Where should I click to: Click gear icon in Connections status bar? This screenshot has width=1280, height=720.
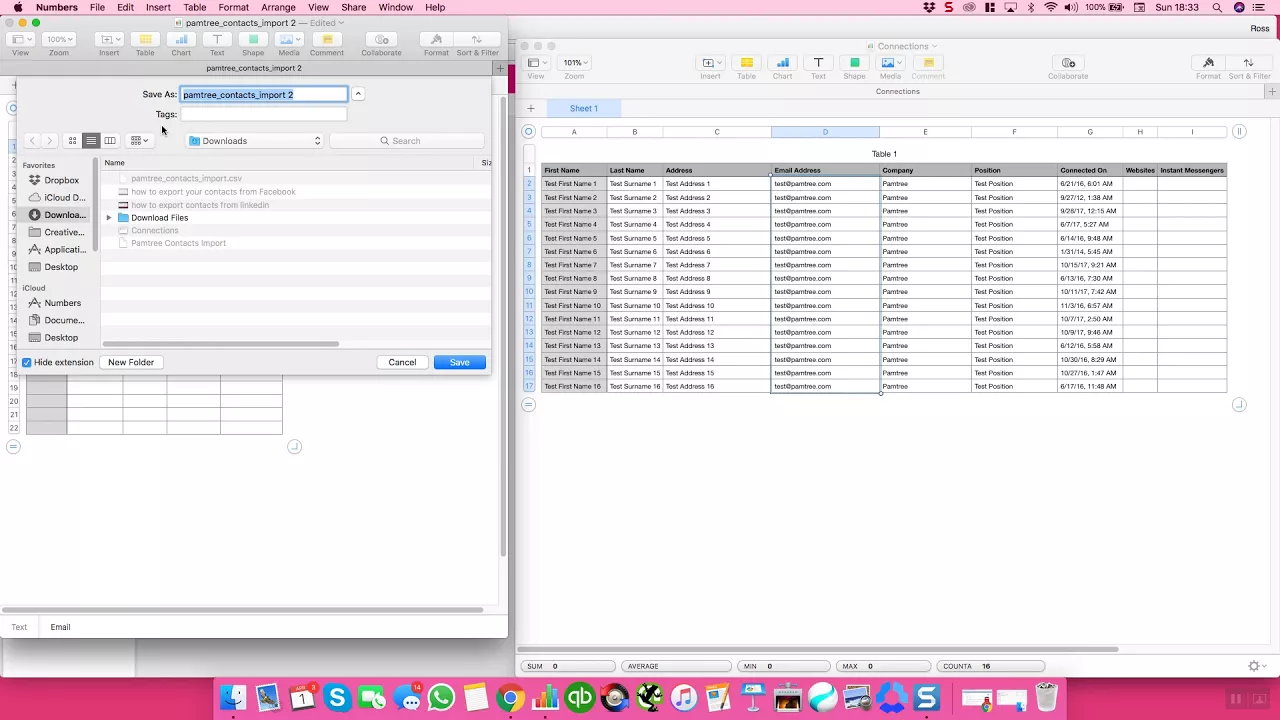[x=1254, y=666]
